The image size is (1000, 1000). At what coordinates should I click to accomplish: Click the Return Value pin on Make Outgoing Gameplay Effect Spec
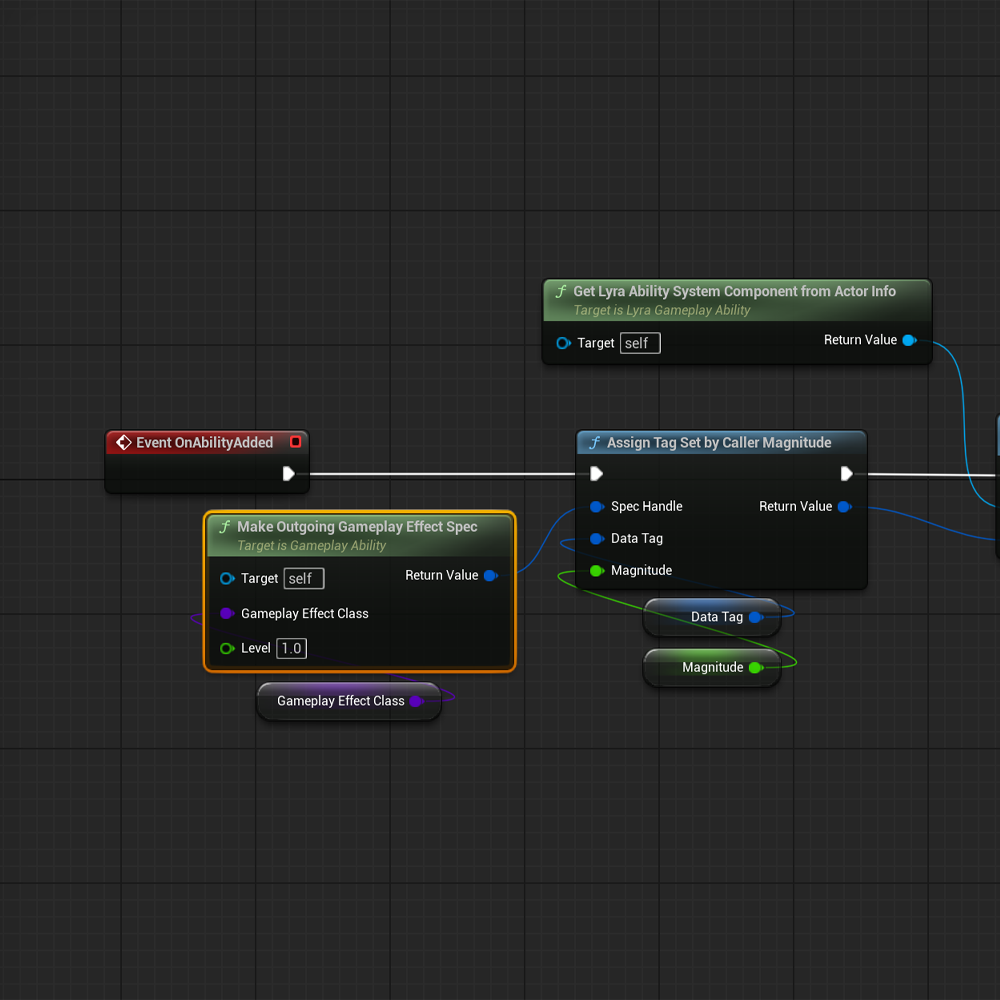coord(490,575)
